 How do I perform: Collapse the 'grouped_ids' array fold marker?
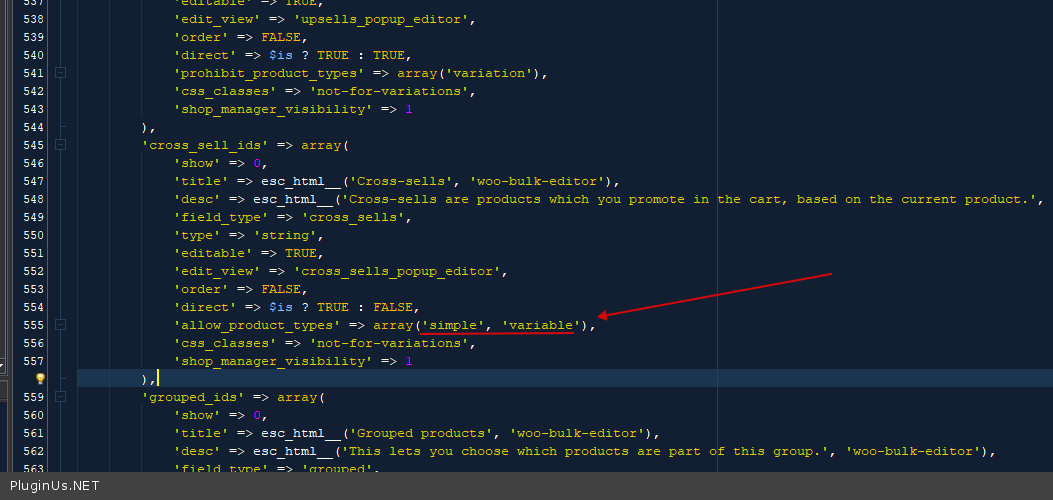(61, 397)
